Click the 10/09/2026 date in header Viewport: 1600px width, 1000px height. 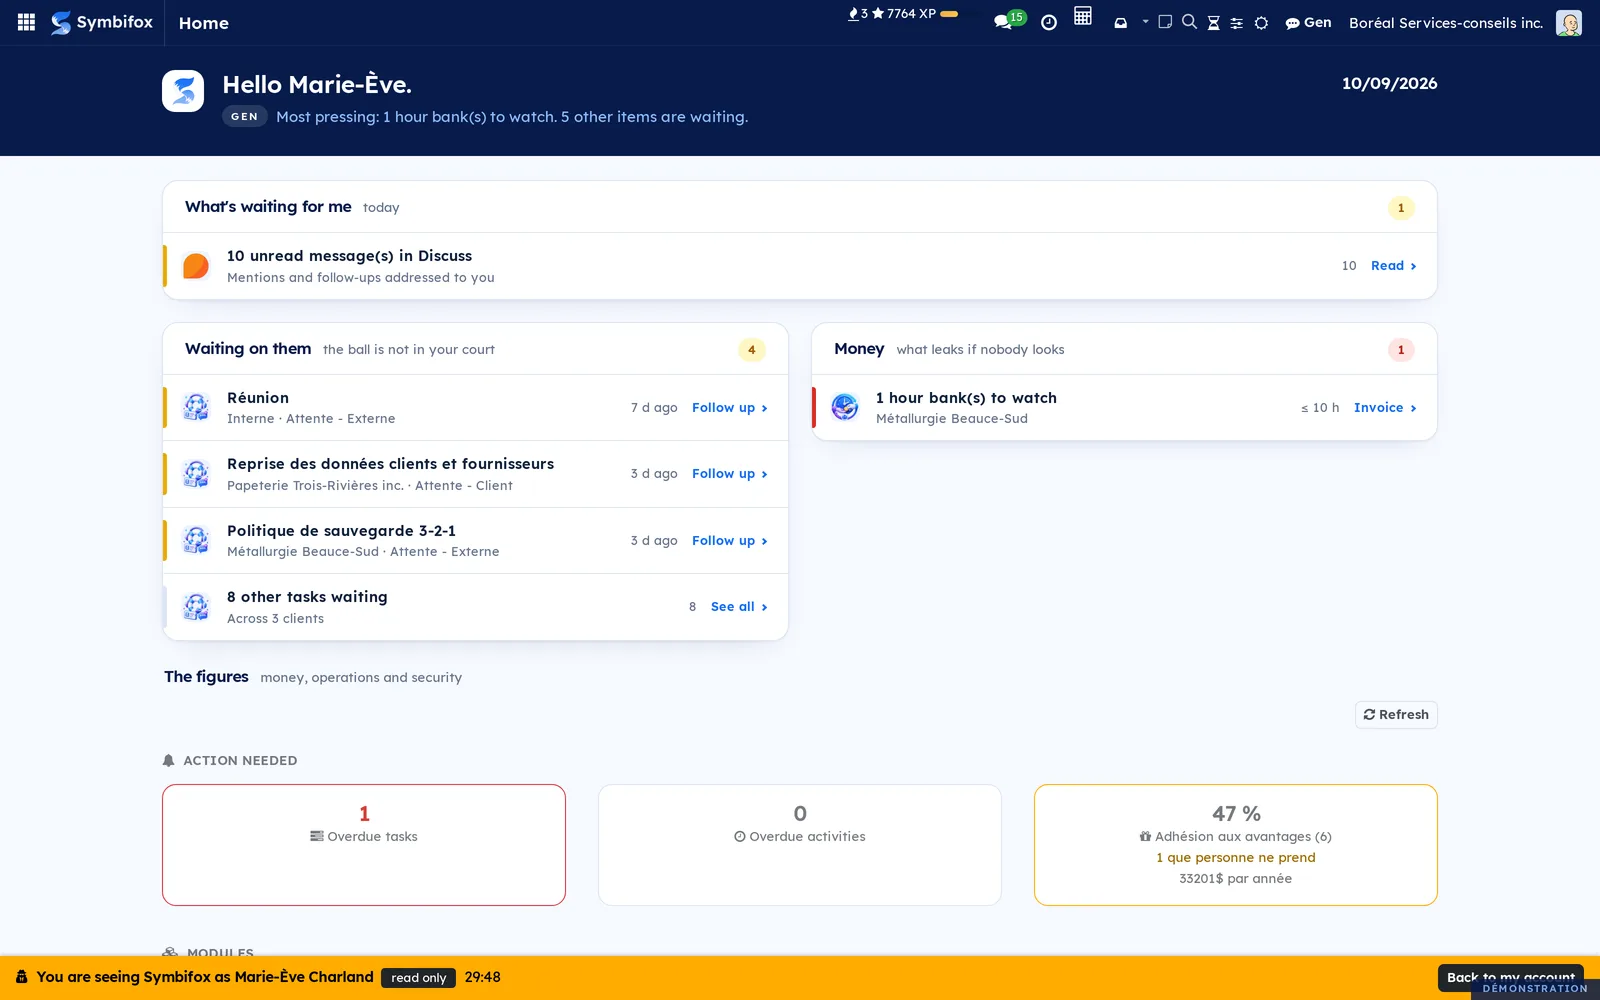tap(1390, 84)
